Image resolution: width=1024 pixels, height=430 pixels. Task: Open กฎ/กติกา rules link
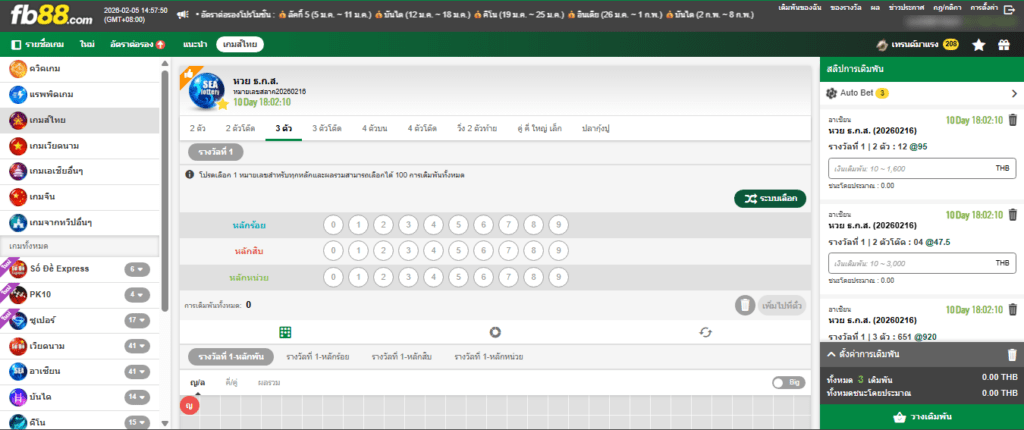click(948, 8)
